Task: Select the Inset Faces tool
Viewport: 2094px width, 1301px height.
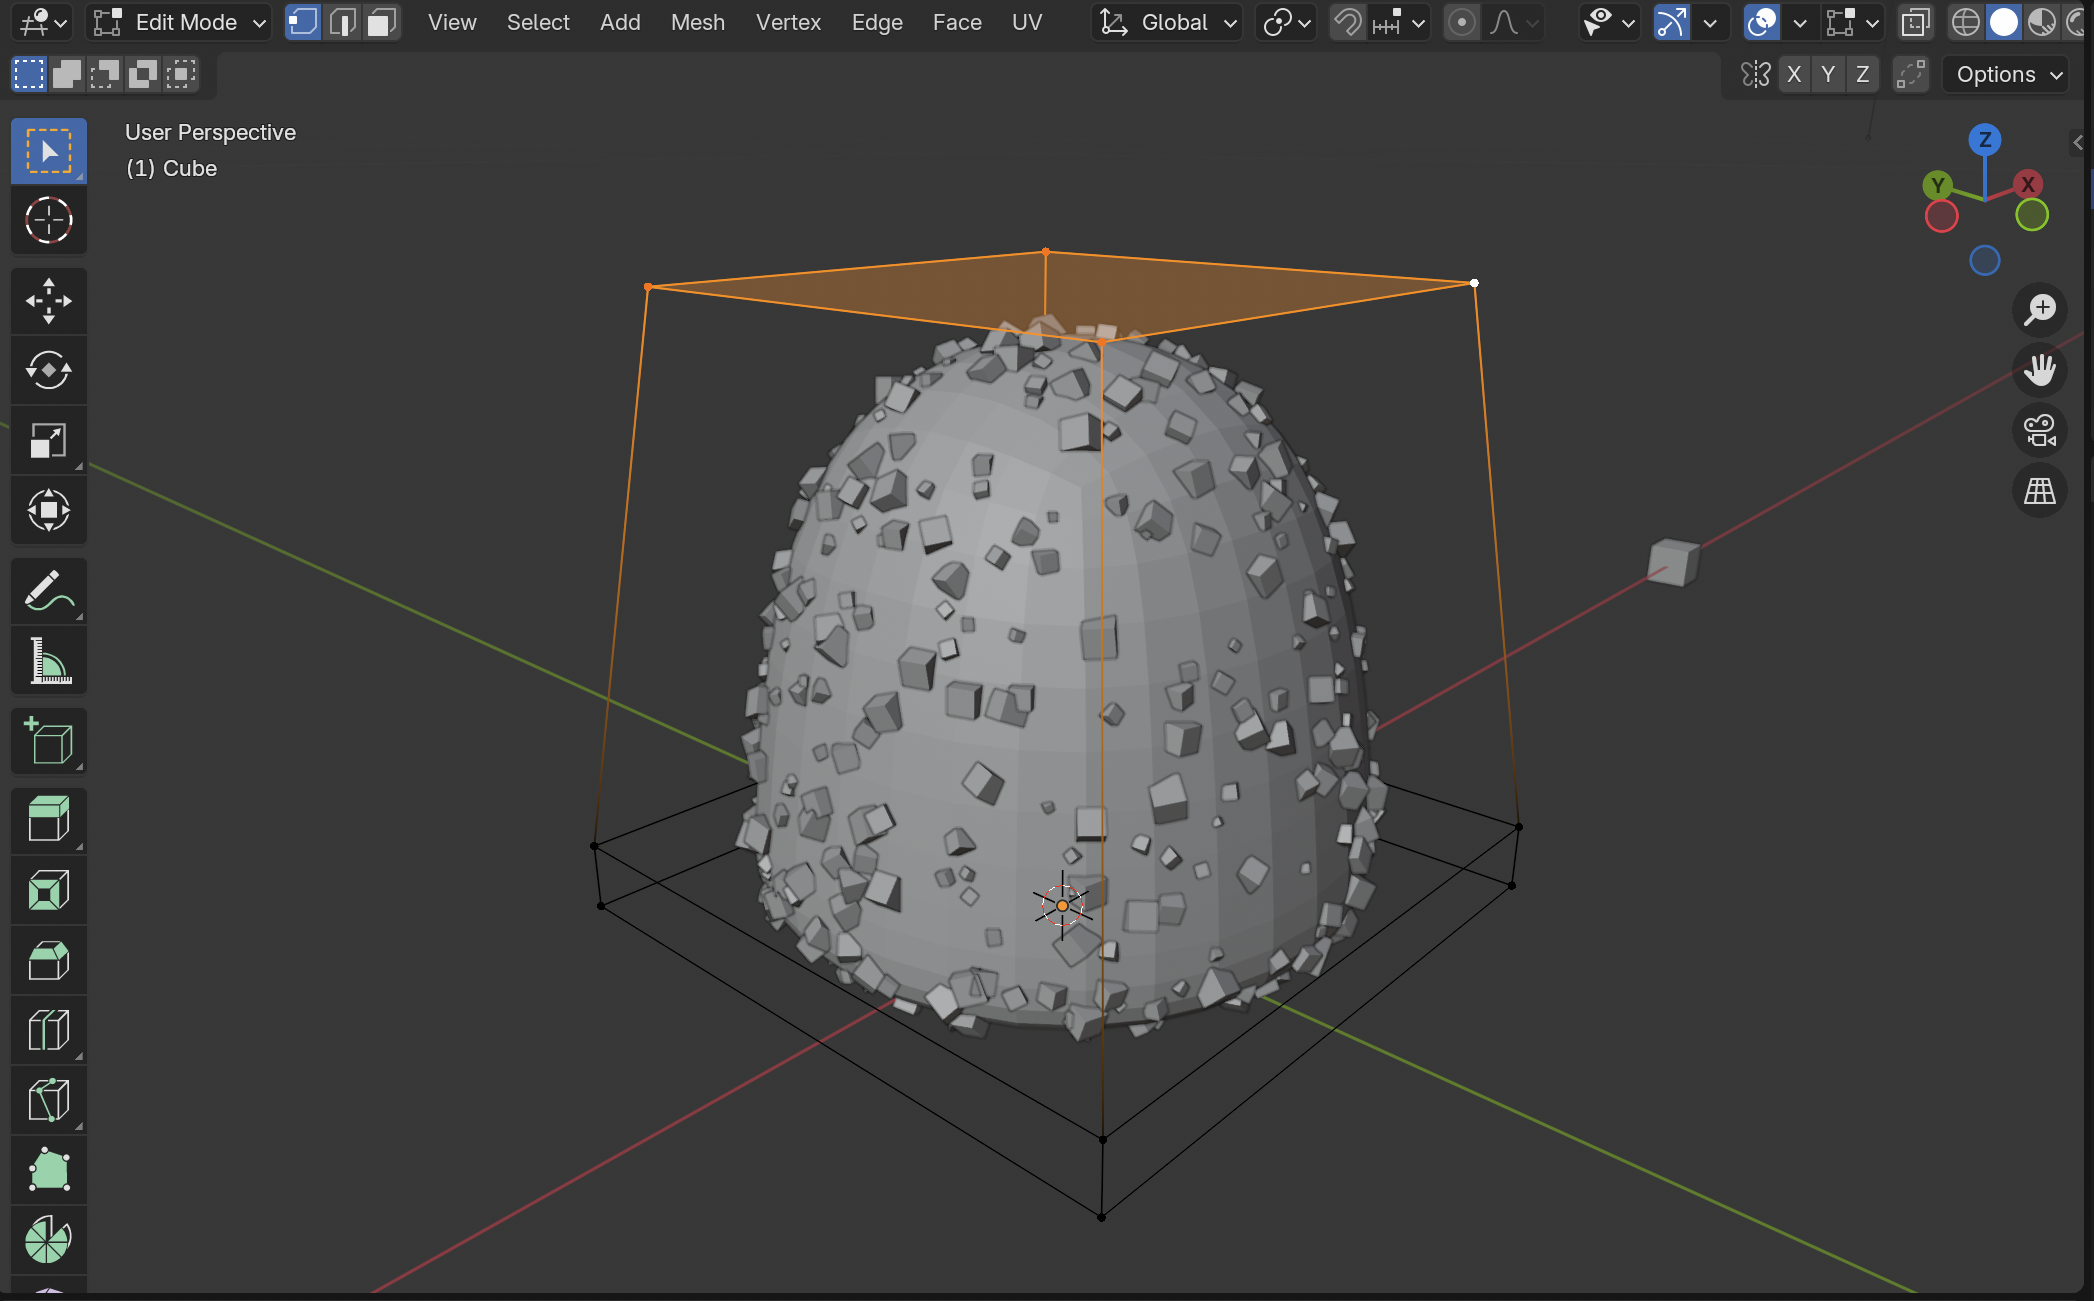Action: point(48,891)
